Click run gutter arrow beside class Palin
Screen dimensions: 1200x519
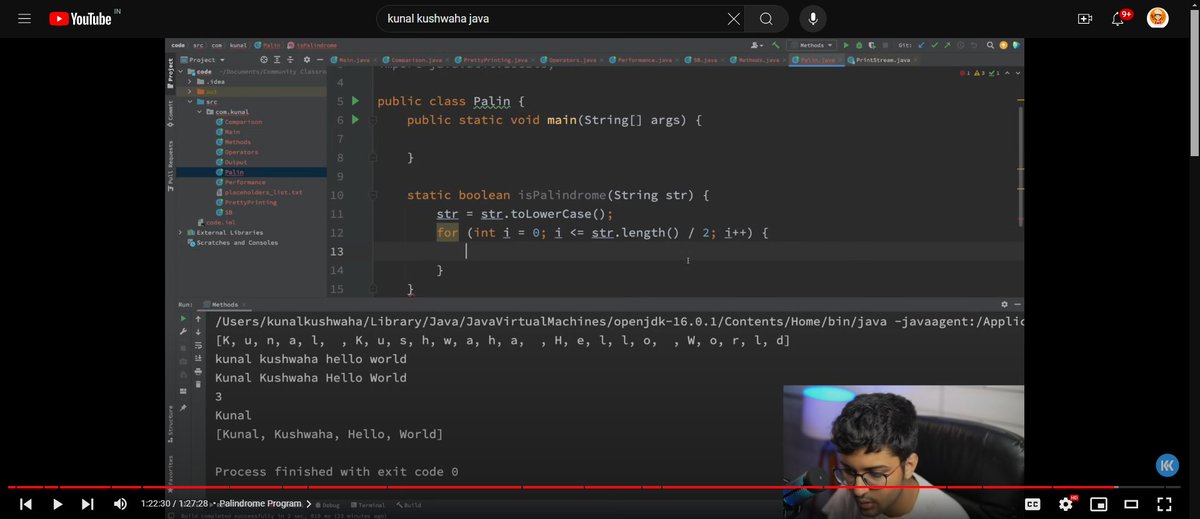pos(355,101)
